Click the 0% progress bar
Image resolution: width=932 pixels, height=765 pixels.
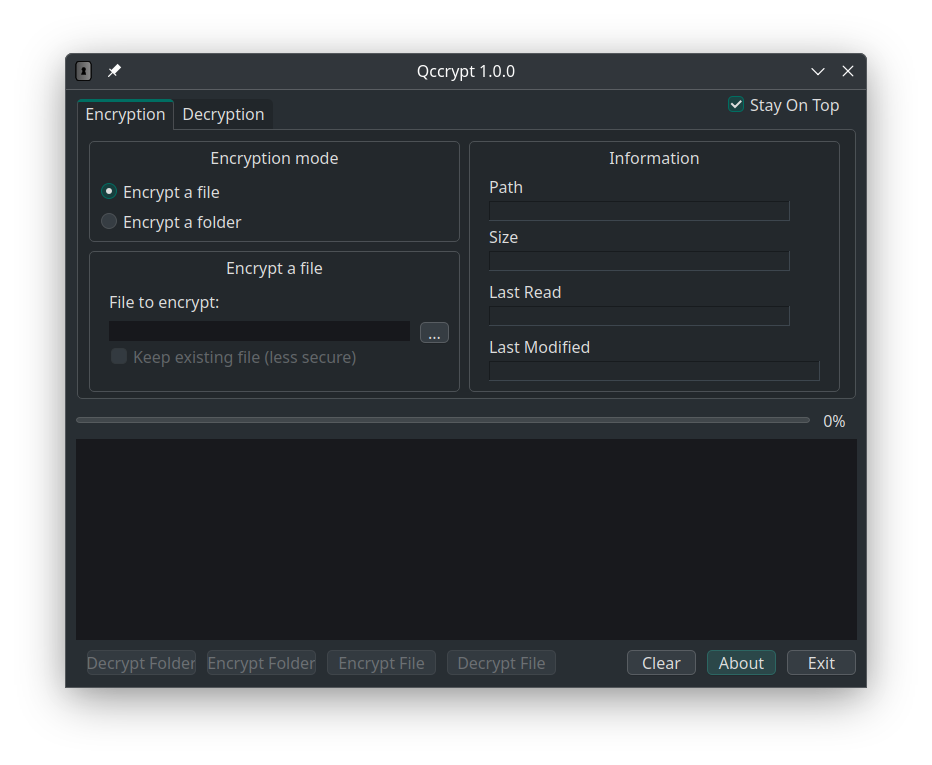click(x=443, y=420)
